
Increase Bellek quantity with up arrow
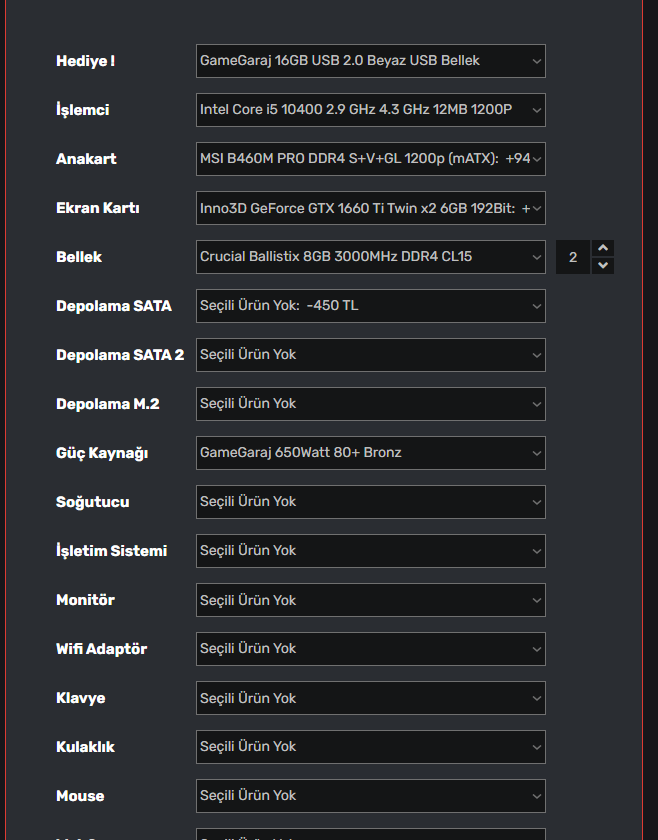602,248
